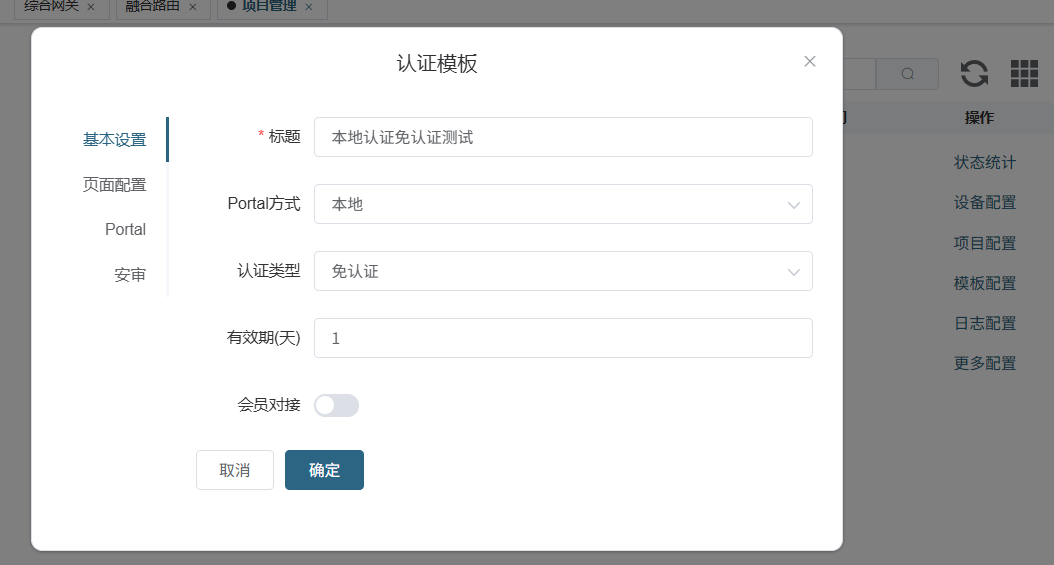This screenshot has height=565, width=1054.
Task: Select the Portal side tab
Action: point(125,229)
